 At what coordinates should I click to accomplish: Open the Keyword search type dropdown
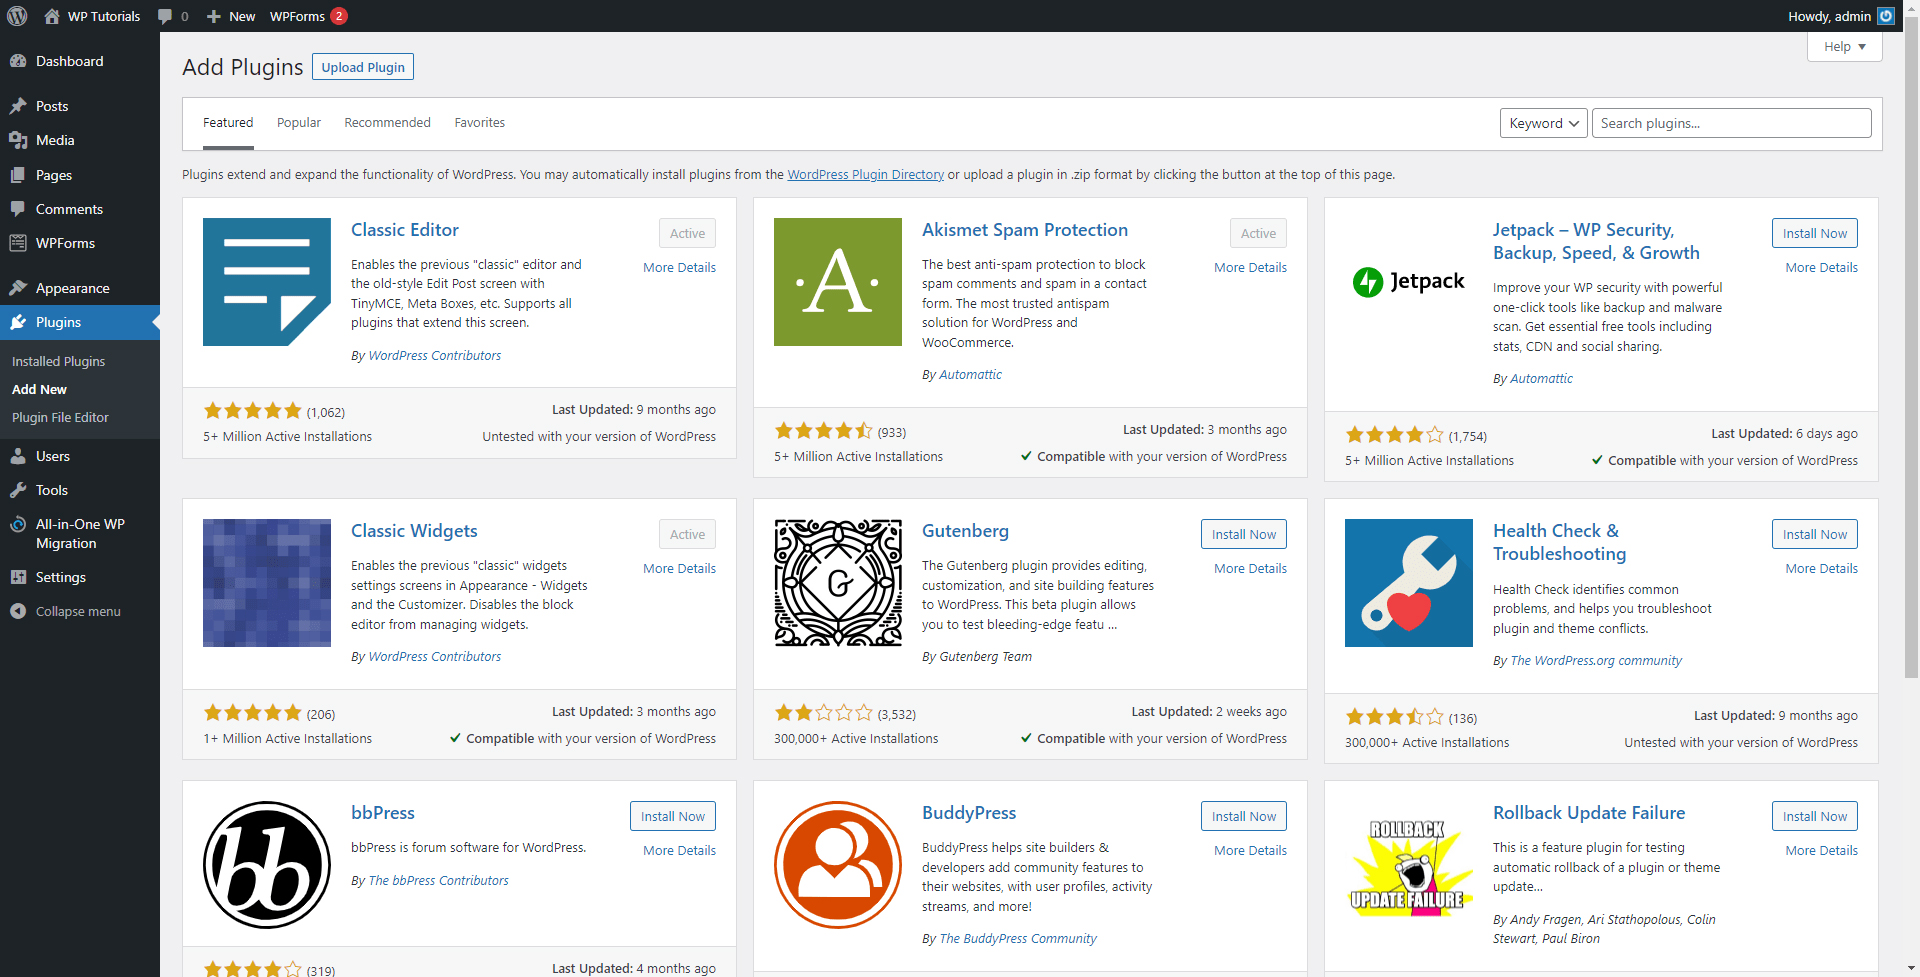click(x=1543, y=123)
